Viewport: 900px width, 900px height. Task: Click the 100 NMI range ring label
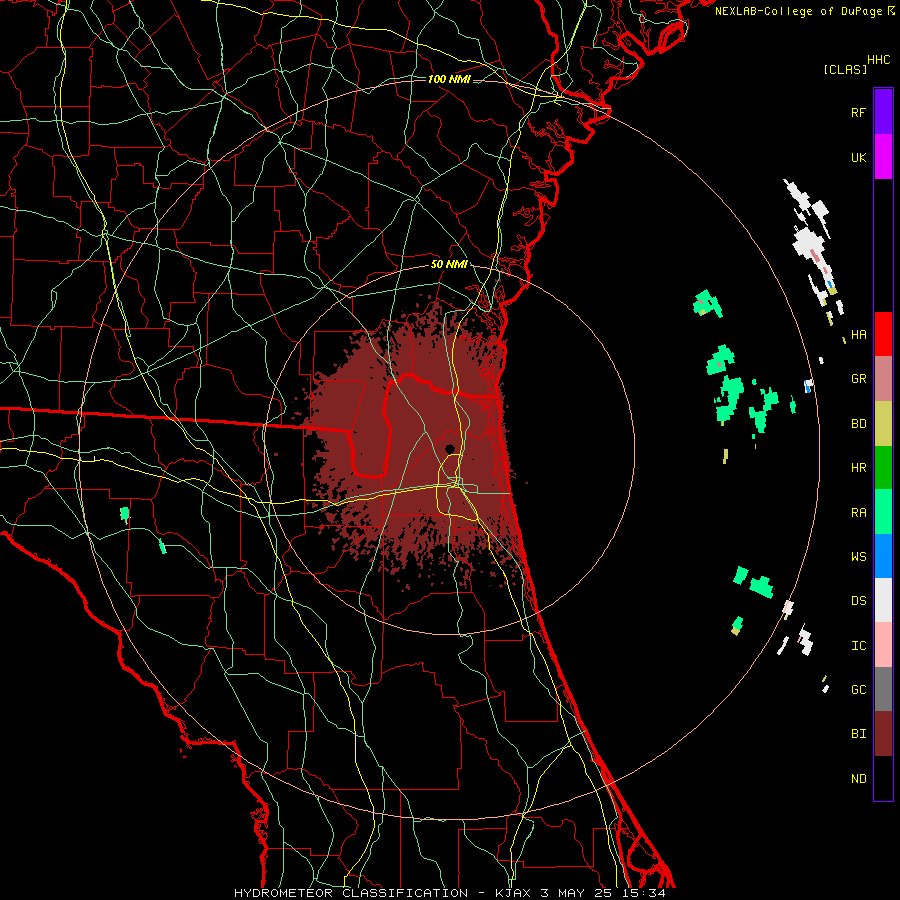449,79
